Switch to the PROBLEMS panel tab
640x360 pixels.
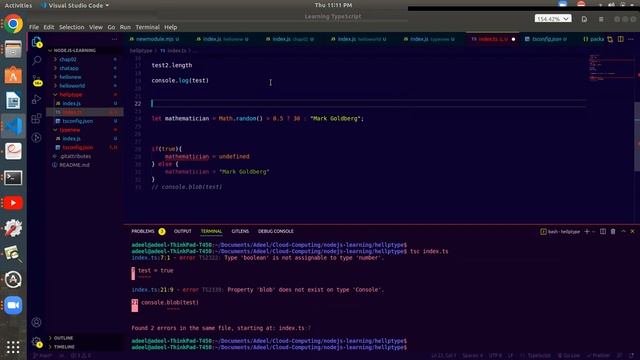pos(143,231)
